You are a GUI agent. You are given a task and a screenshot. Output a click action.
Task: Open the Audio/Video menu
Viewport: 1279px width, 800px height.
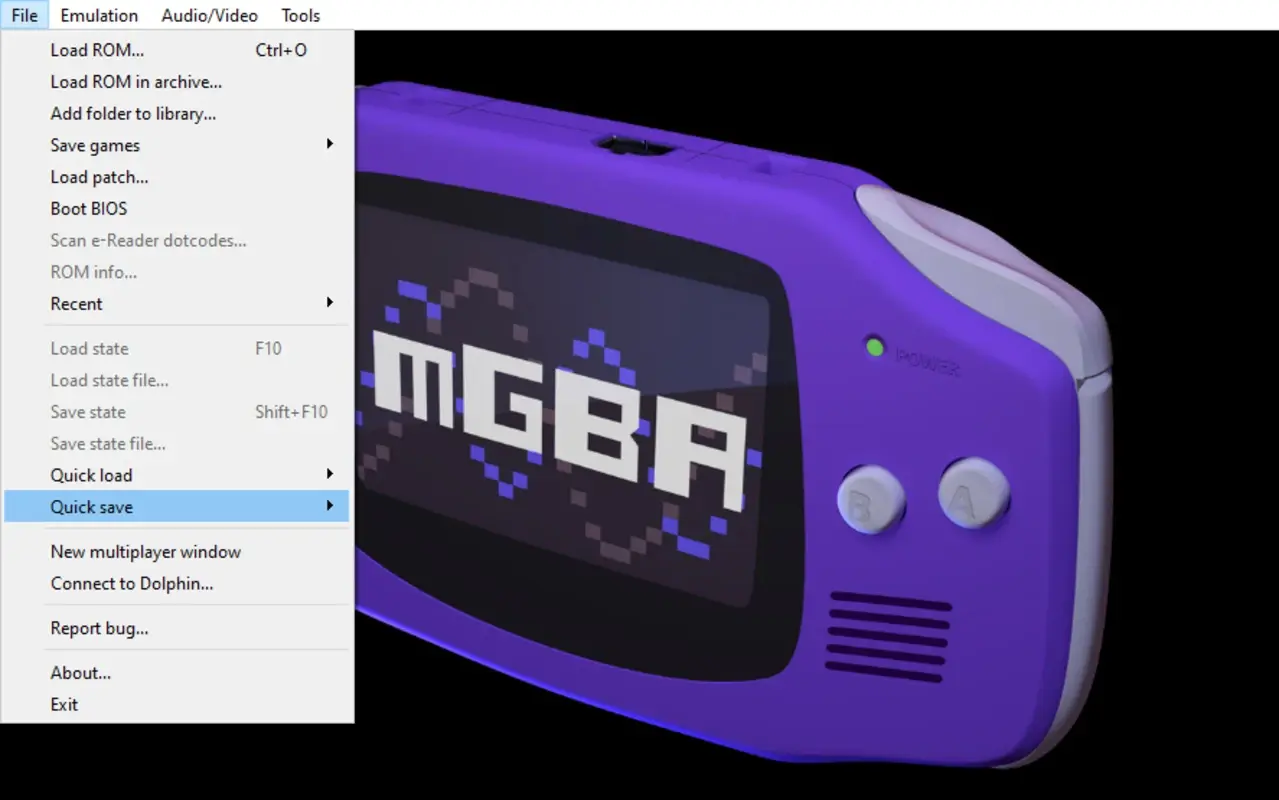tap(209, 15)
